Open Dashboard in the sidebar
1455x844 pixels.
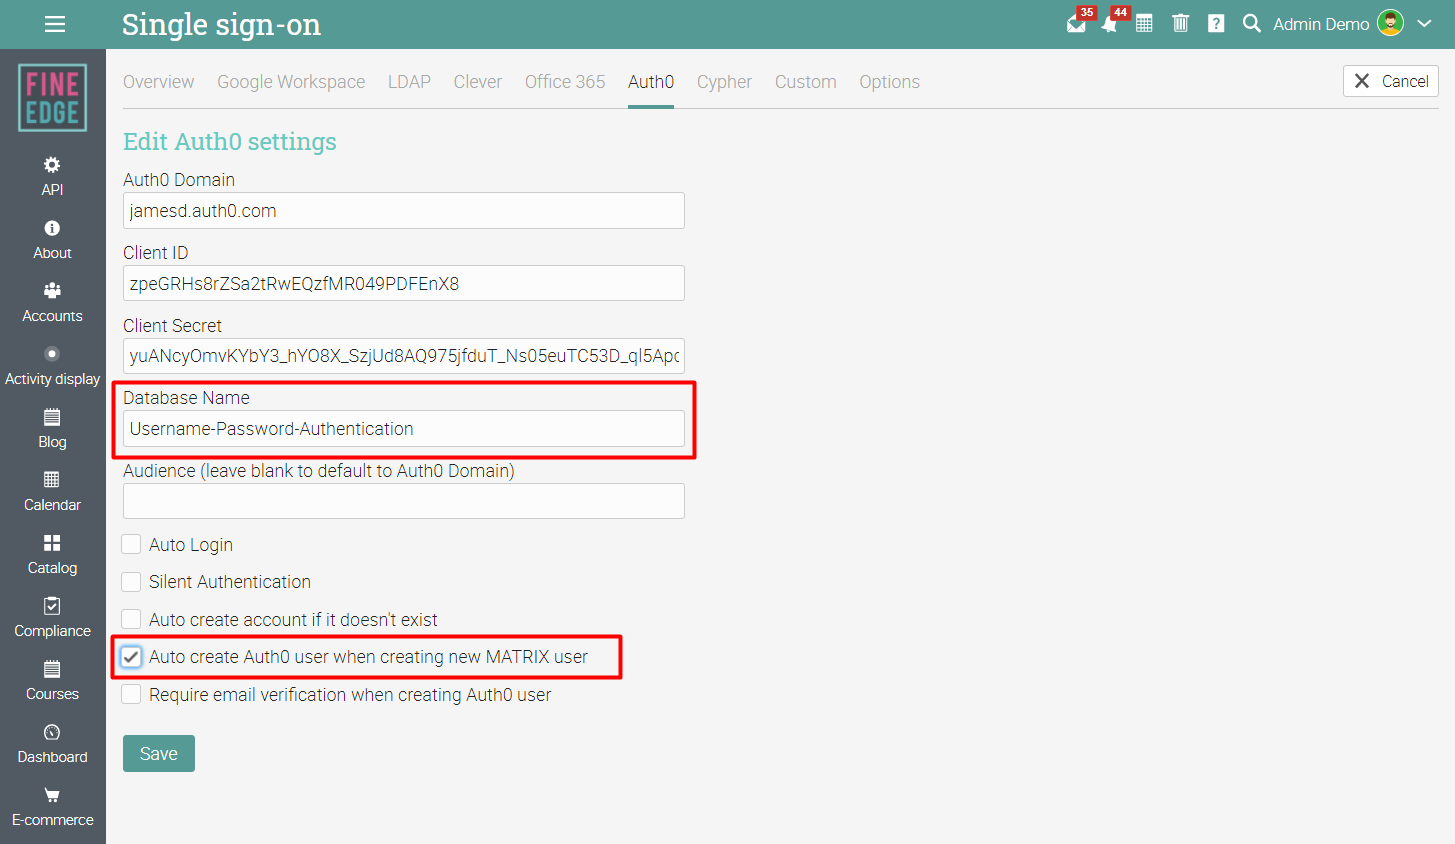coord(52,744)
